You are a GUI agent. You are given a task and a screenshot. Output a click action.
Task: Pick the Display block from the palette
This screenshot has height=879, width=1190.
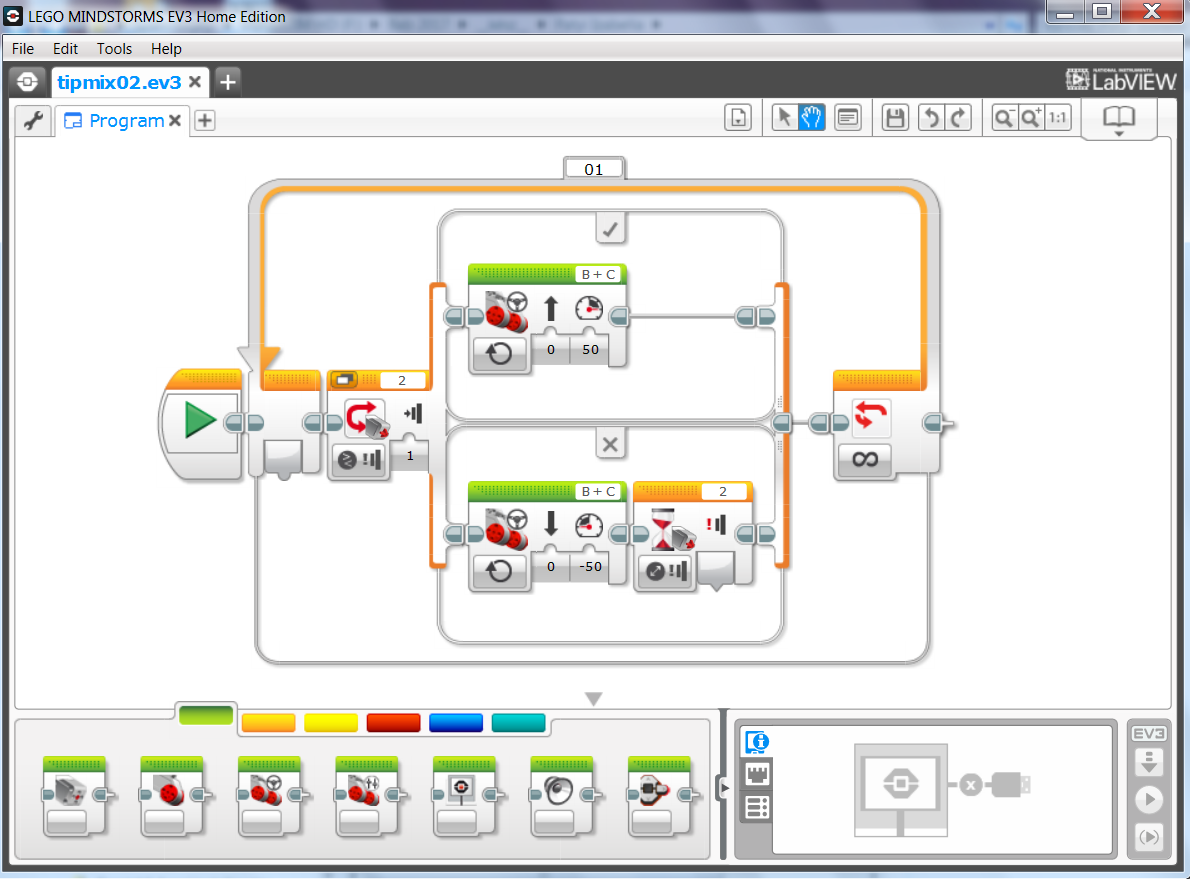[x=464, y=796]
